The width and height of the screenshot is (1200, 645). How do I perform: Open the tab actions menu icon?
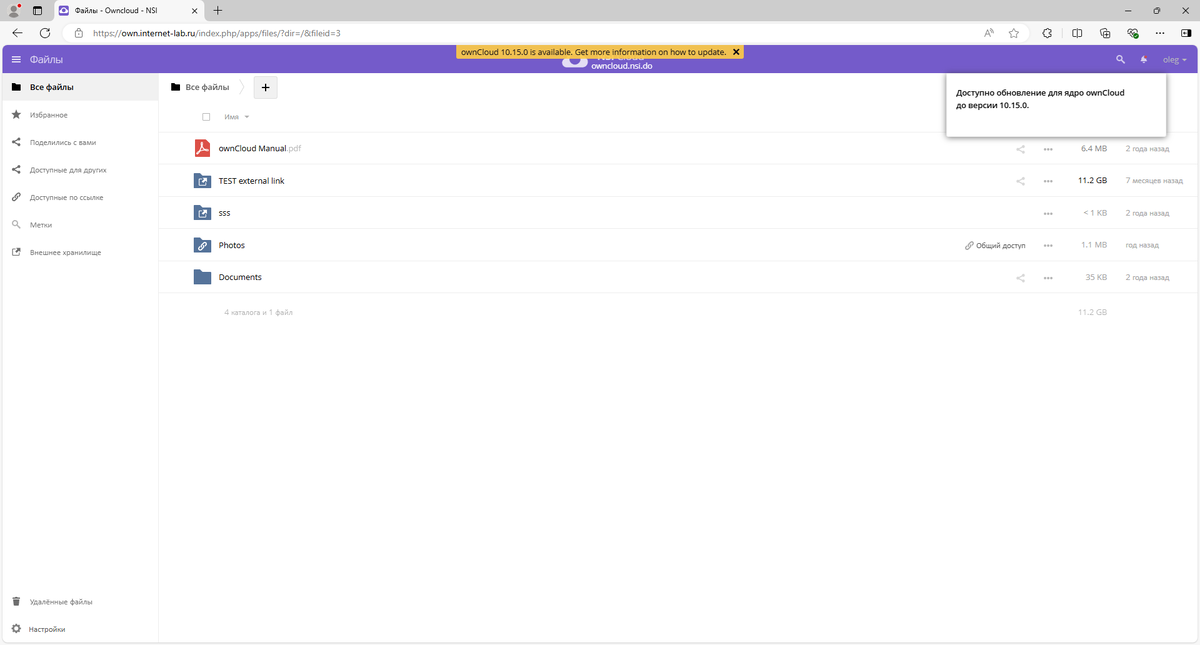pyautogui.click(x=37, y=10)
